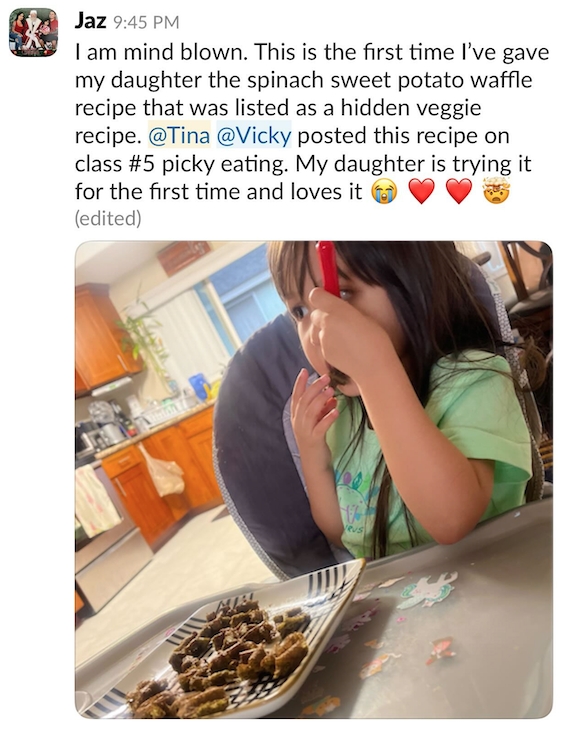Screen dimensions: 566x729
Task: Click the sender name Jaz
Action: click(91, 21)
